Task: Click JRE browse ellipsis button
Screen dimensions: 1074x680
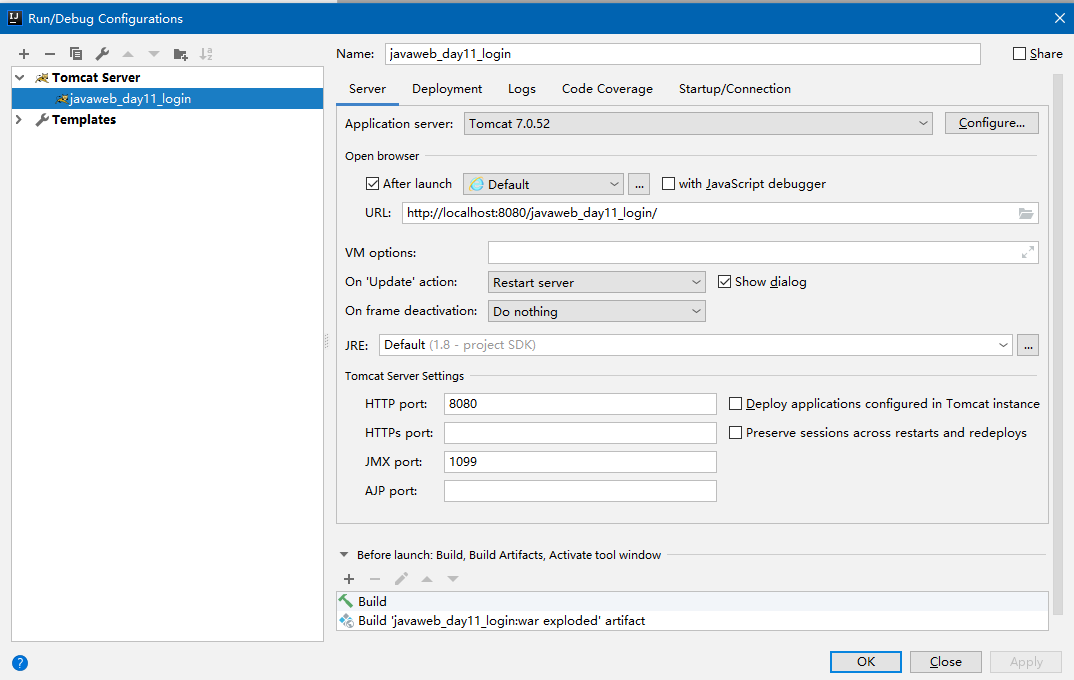Action: click(1027, 345)
